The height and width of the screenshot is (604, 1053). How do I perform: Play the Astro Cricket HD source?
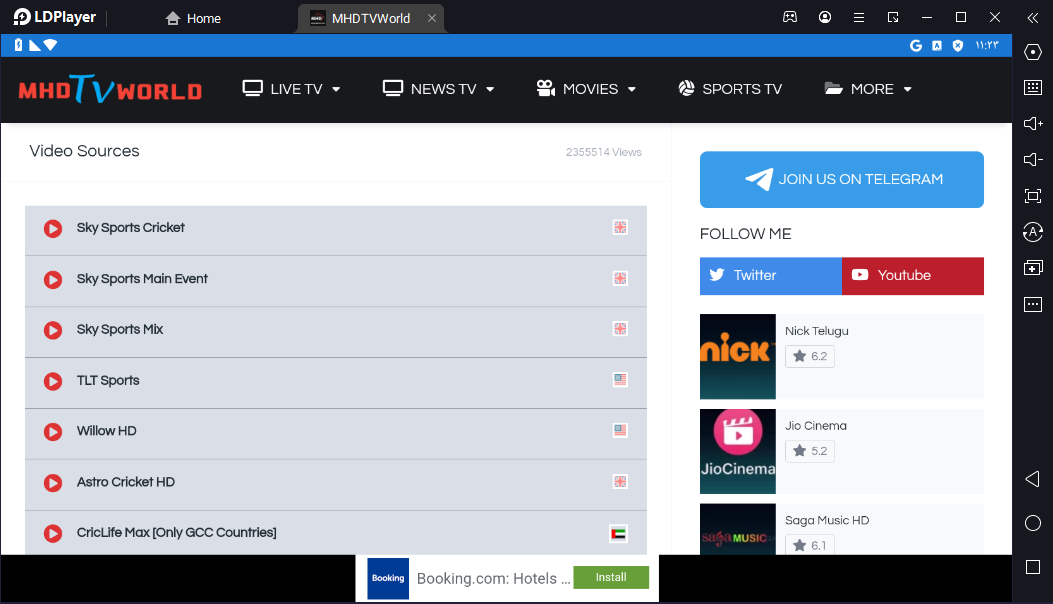tap(336, 485)
